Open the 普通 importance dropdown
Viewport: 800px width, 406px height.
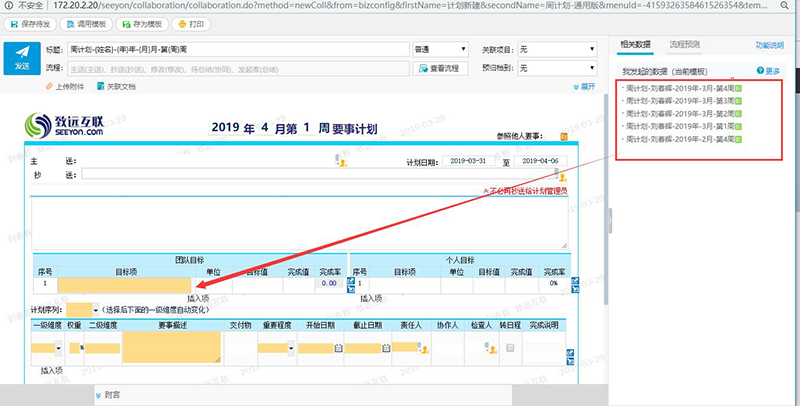click(x=440, y=48)
